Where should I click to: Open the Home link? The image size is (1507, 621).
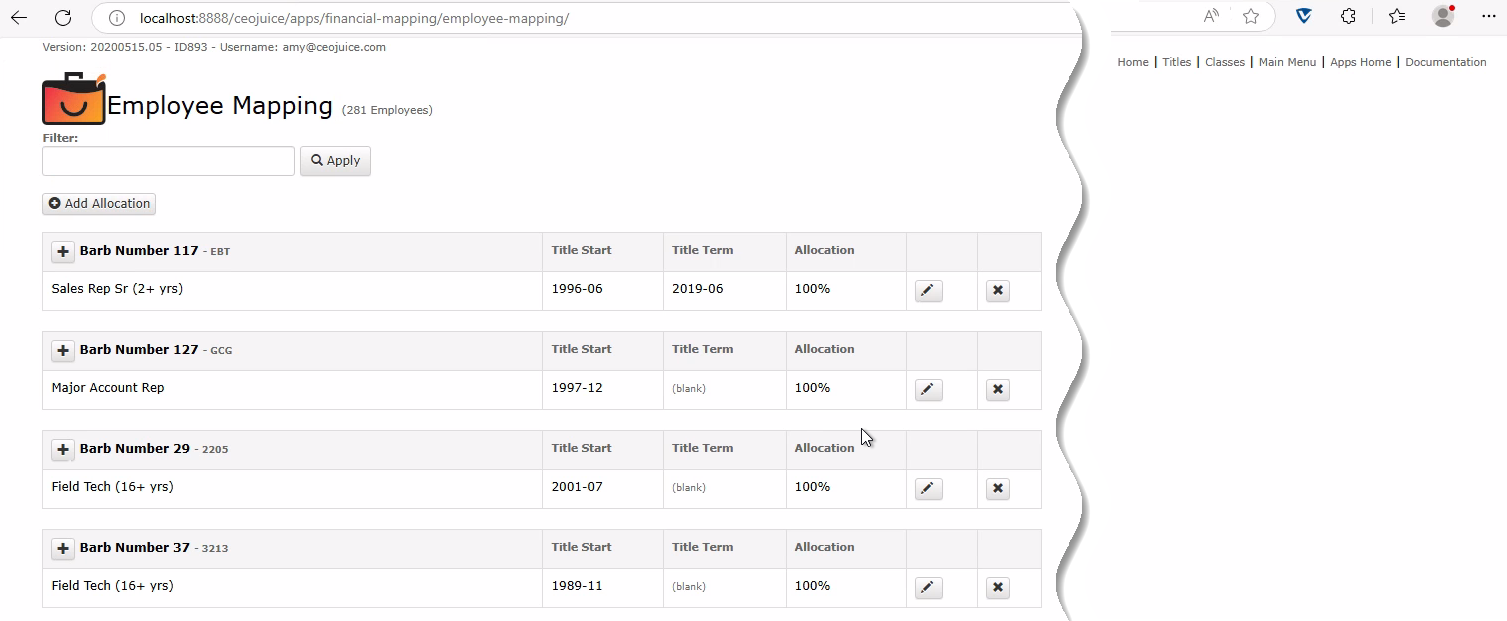coord(1133,62)
